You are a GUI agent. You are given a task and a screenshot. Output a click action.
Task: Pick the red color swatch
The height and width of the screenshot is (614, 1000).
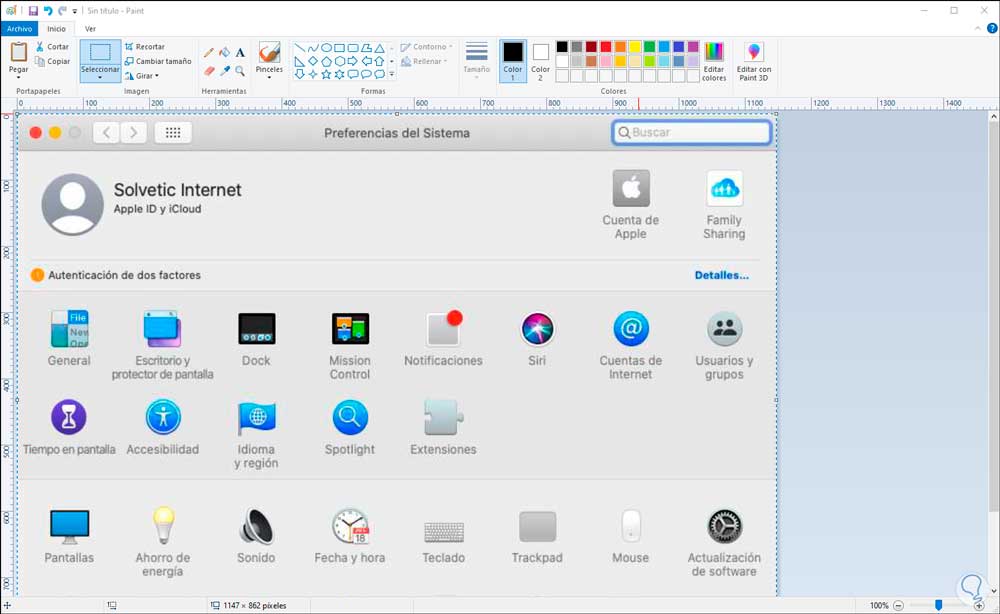(606, 47)
